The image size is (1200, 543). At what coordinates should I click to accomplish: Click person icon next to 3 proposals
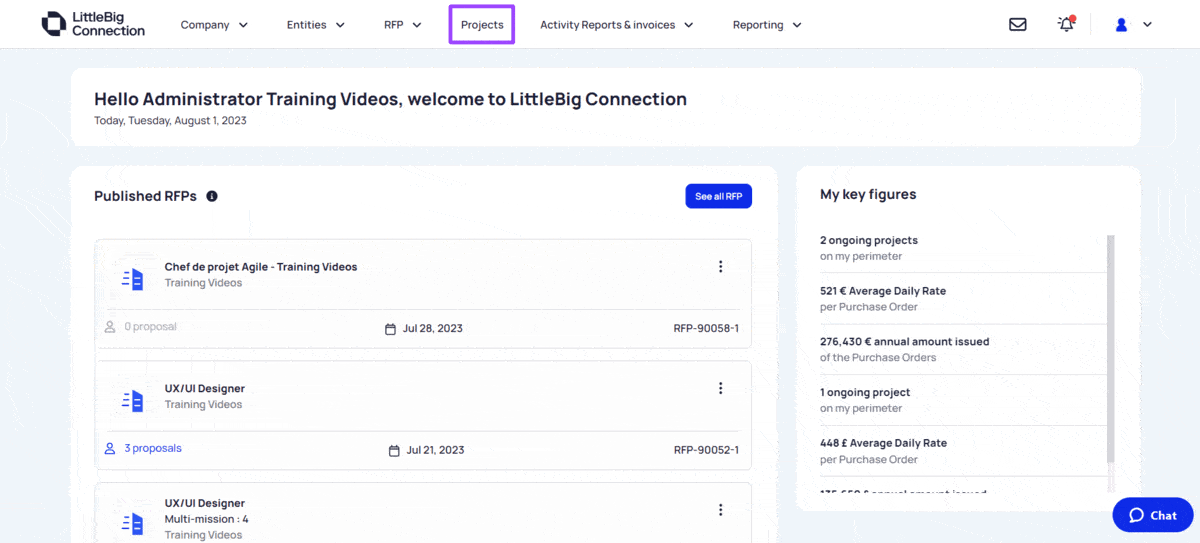click(x=110, y=449)
